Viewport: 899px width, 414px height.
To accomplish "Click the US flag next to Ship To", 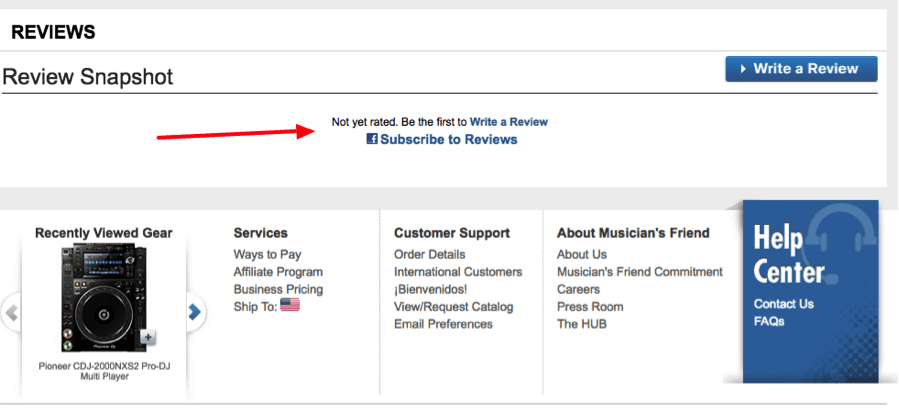I will tap(290, 305).
